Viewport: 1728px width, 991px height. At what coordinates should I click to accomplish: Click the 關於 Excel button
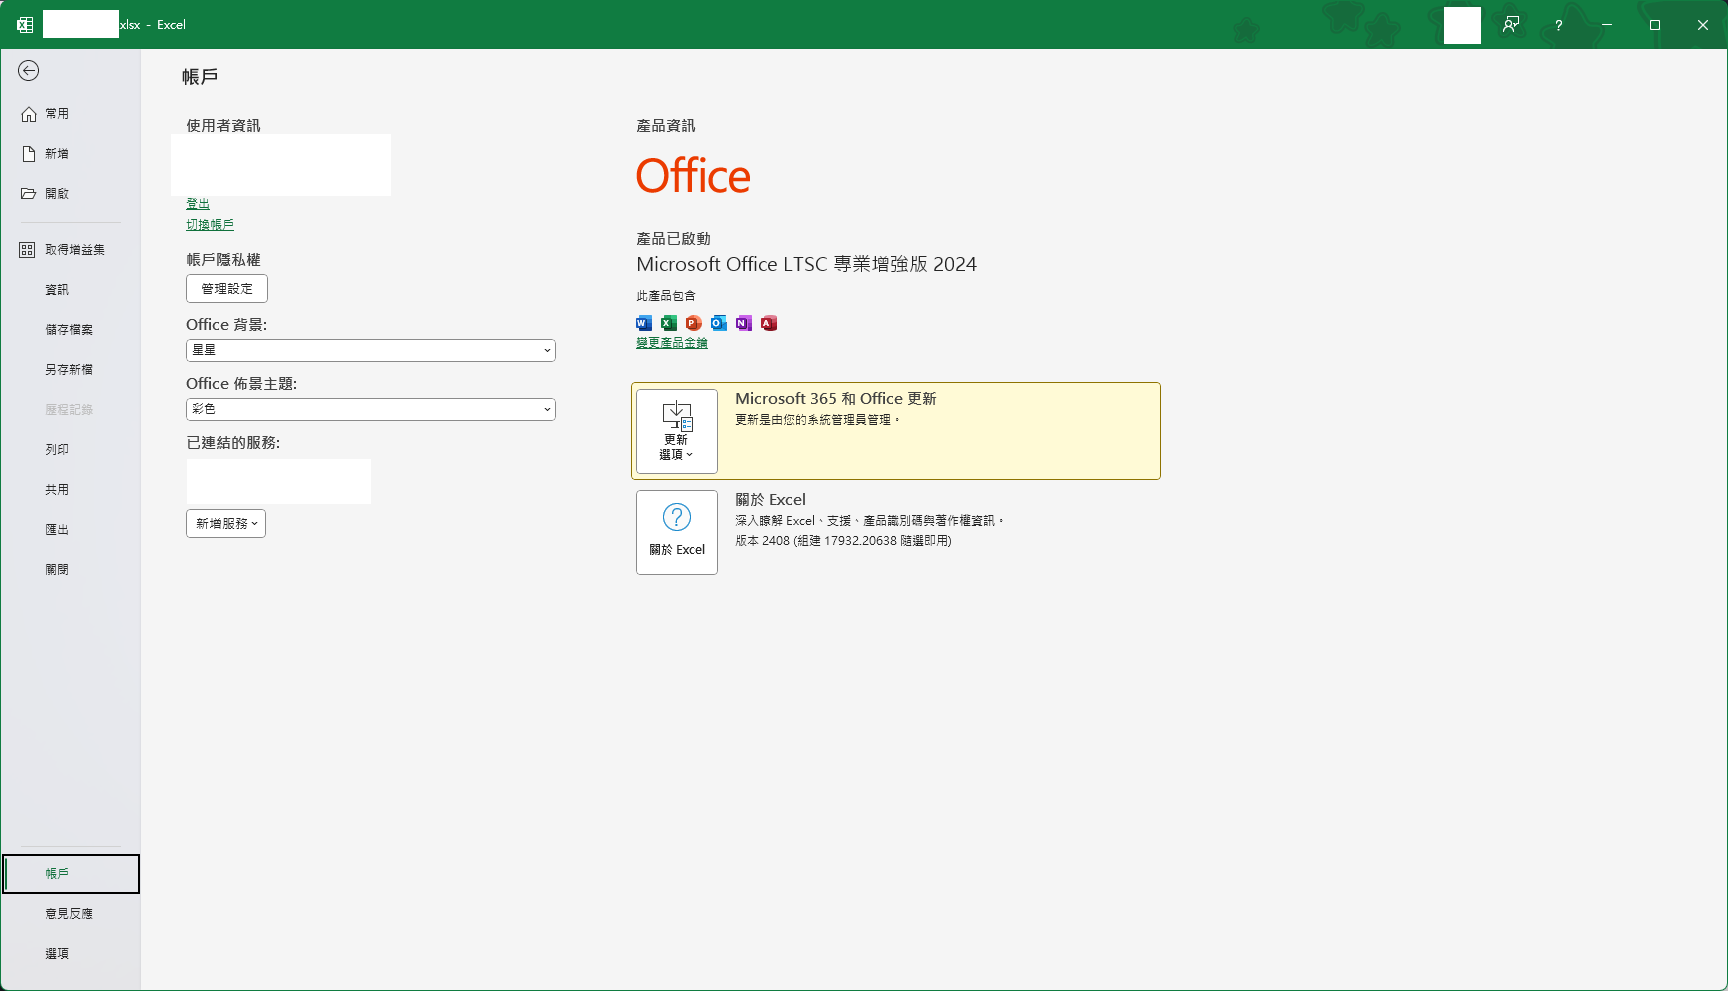677,532
